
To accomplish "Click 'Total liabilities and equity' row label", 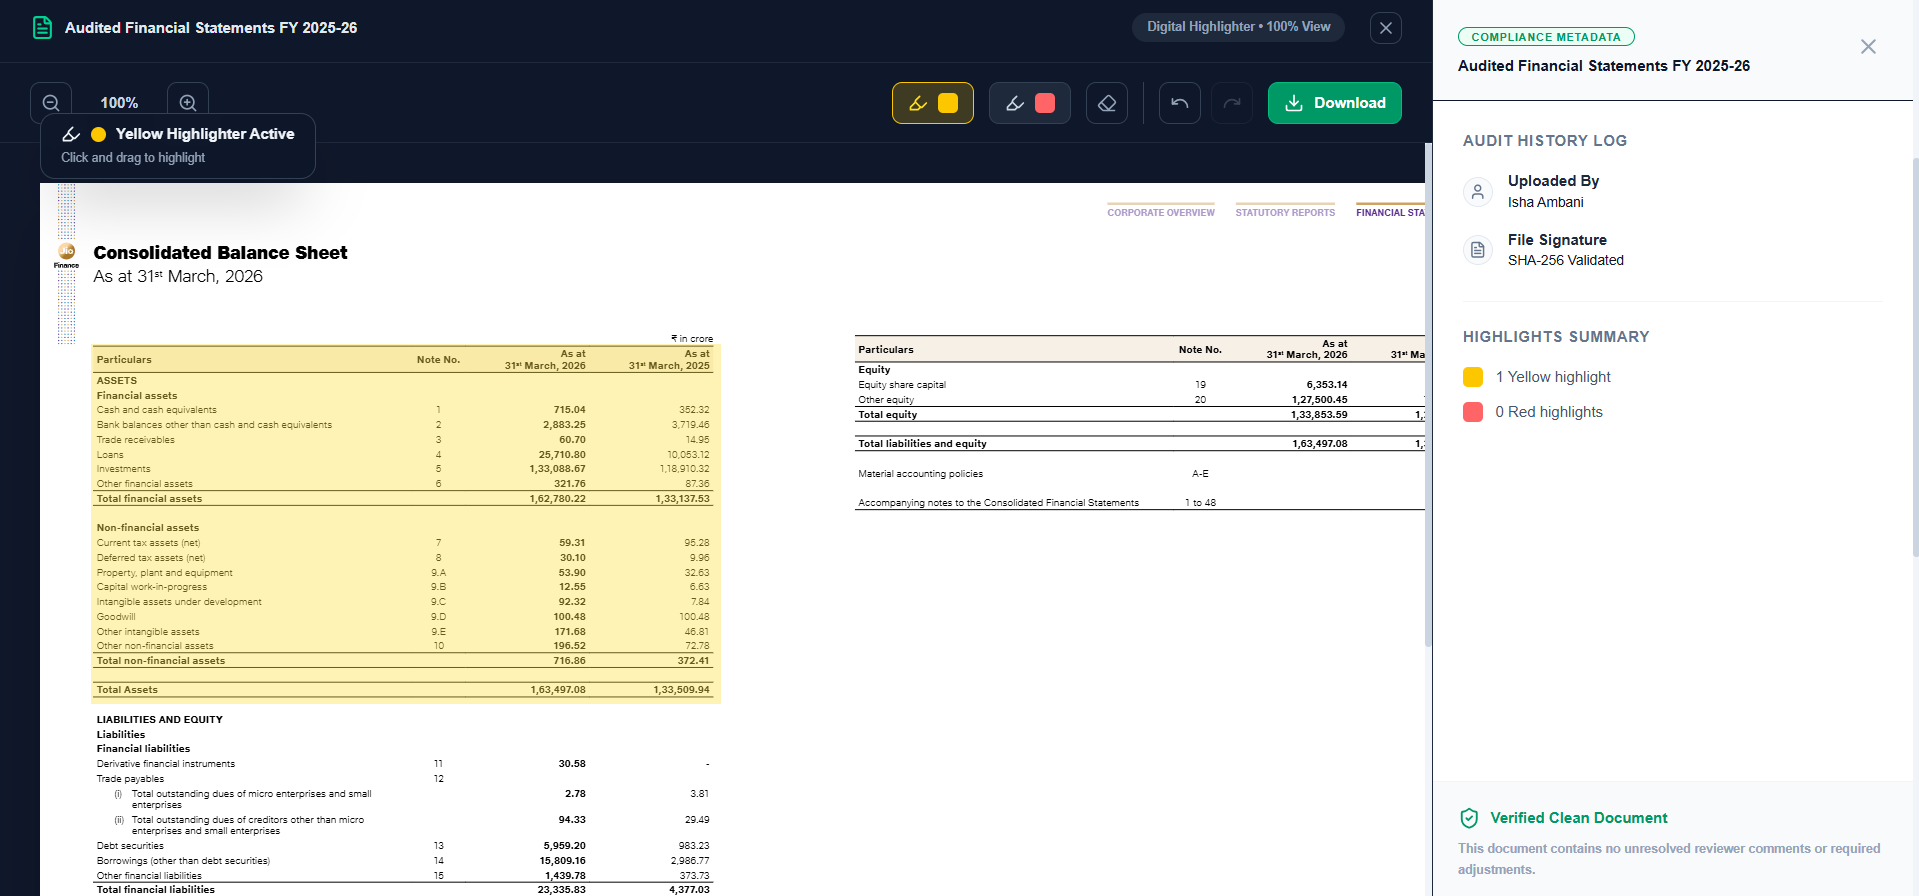I will pos(922,444).
